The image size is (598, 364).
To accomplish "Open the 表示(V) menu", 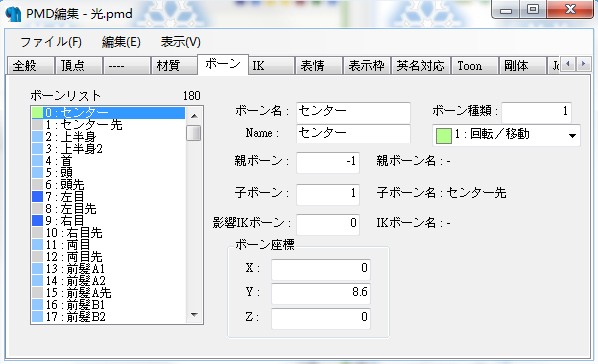I will (180, 42).
